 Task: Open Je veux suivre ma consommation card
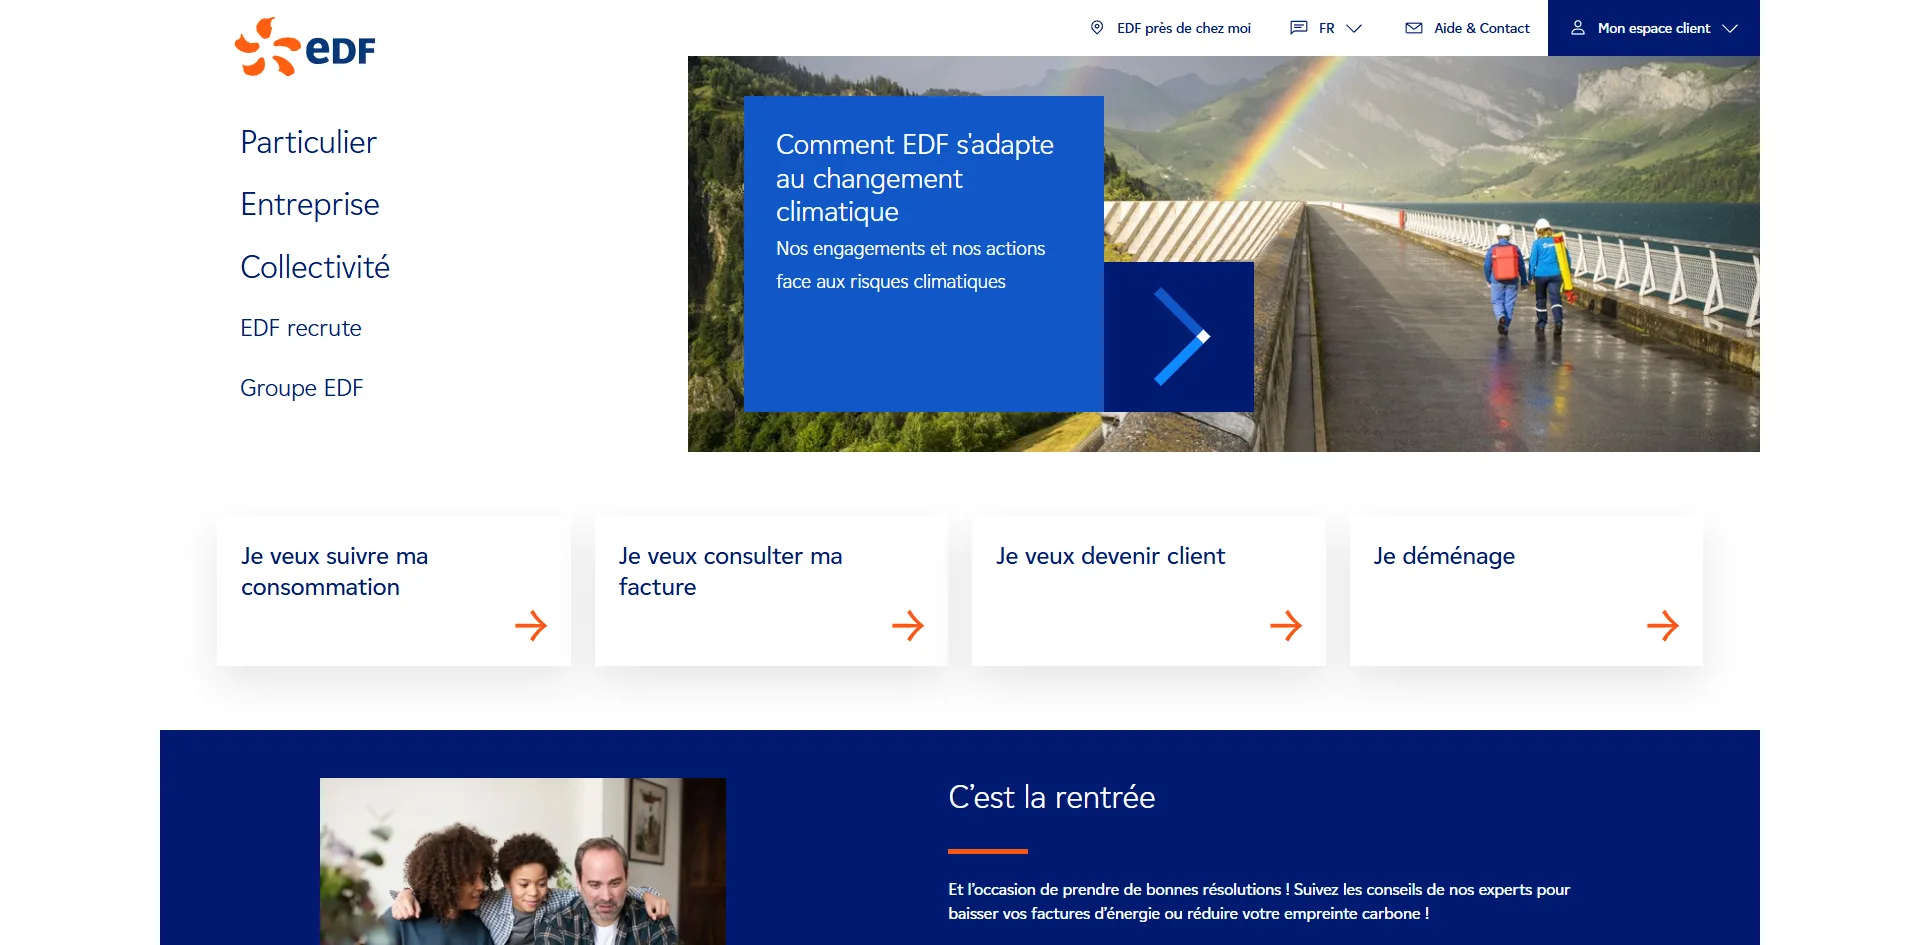tap(394, 591)
